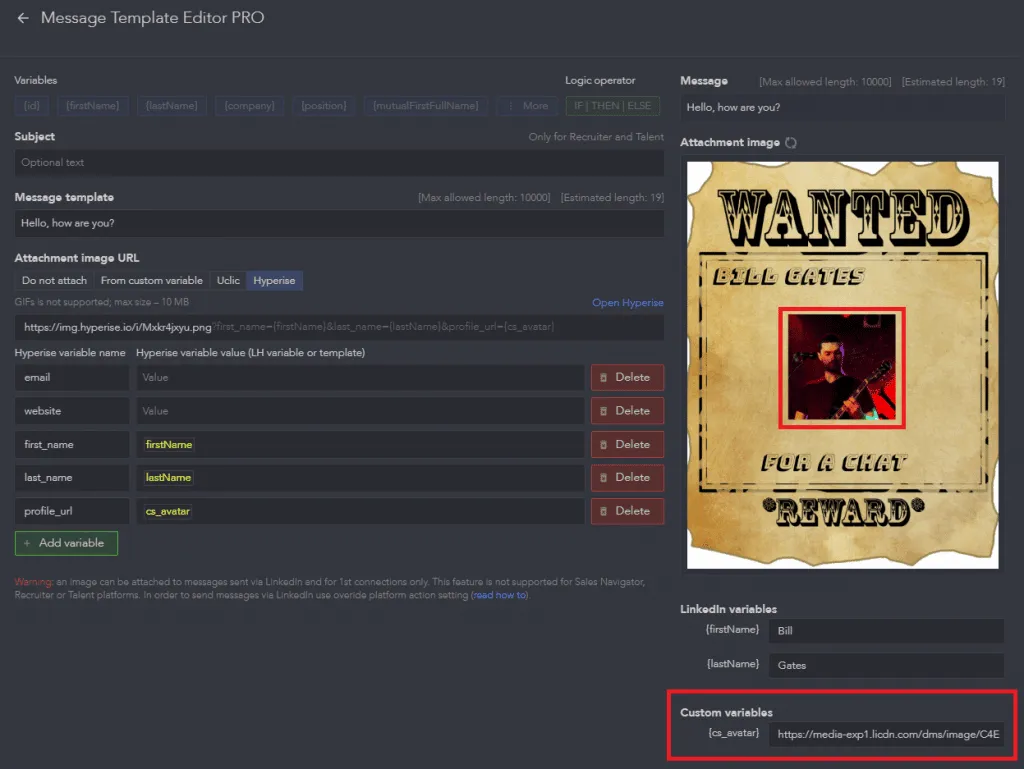Click the Add variable button

point(66,543)
